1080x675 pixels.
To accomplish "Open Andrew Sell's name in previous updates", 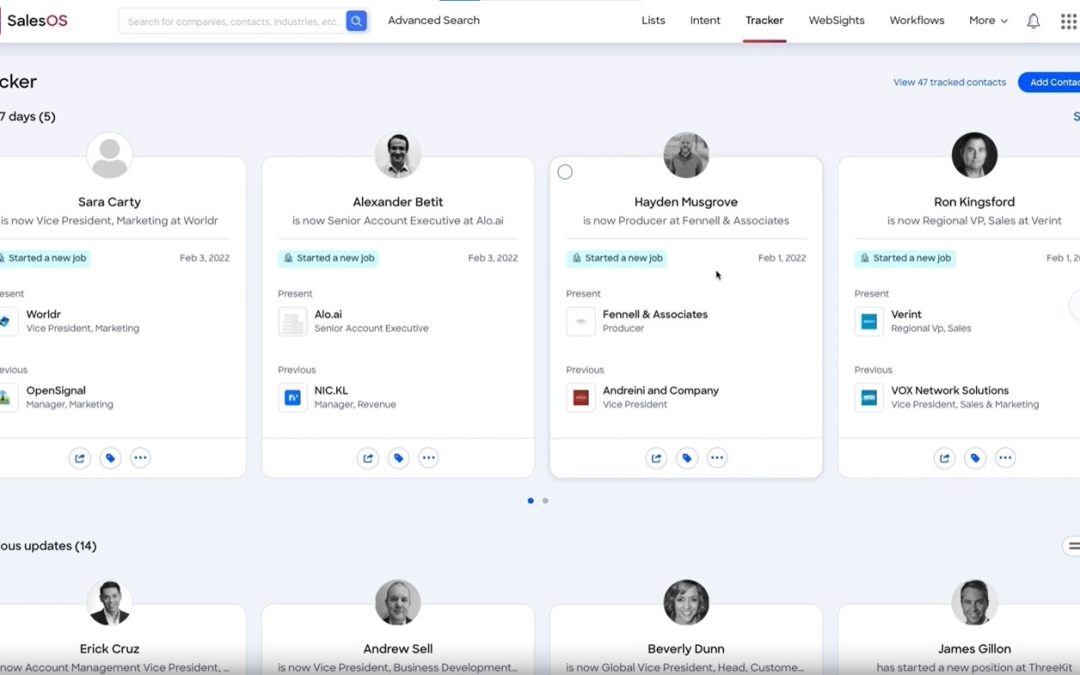I will coord(397,649).
